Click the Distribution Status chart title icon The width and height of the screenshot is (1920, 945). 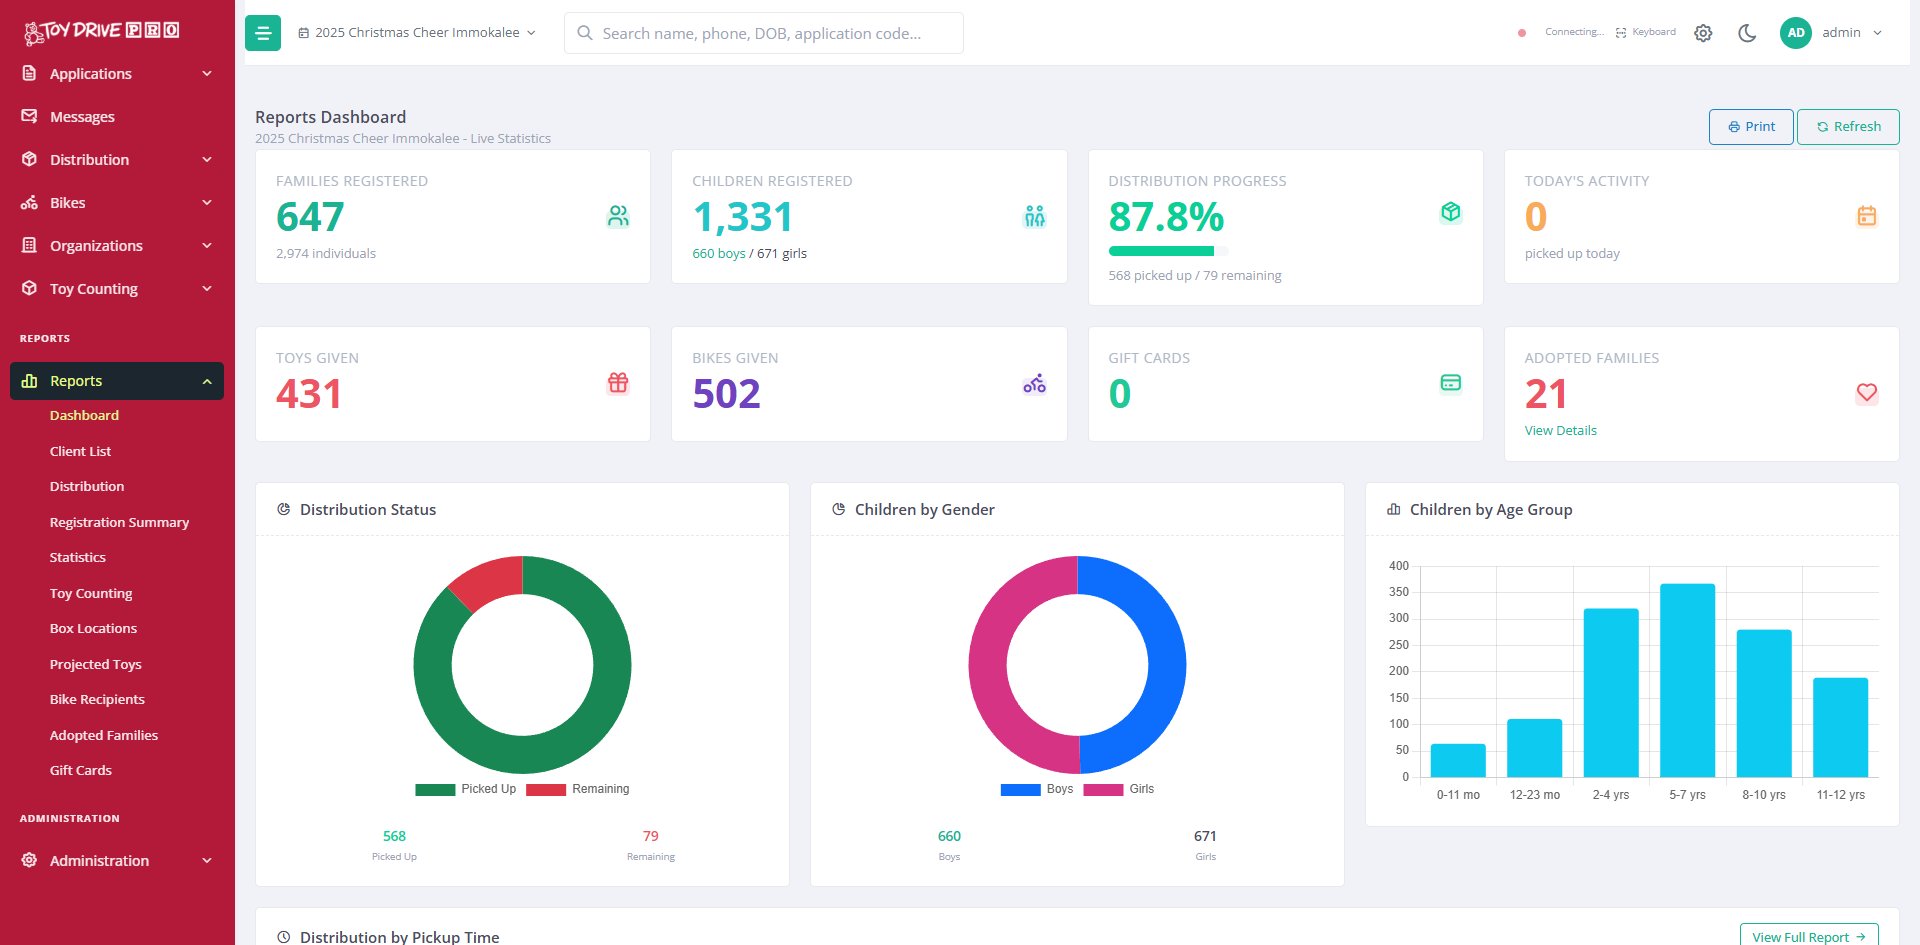click(284, 509)
